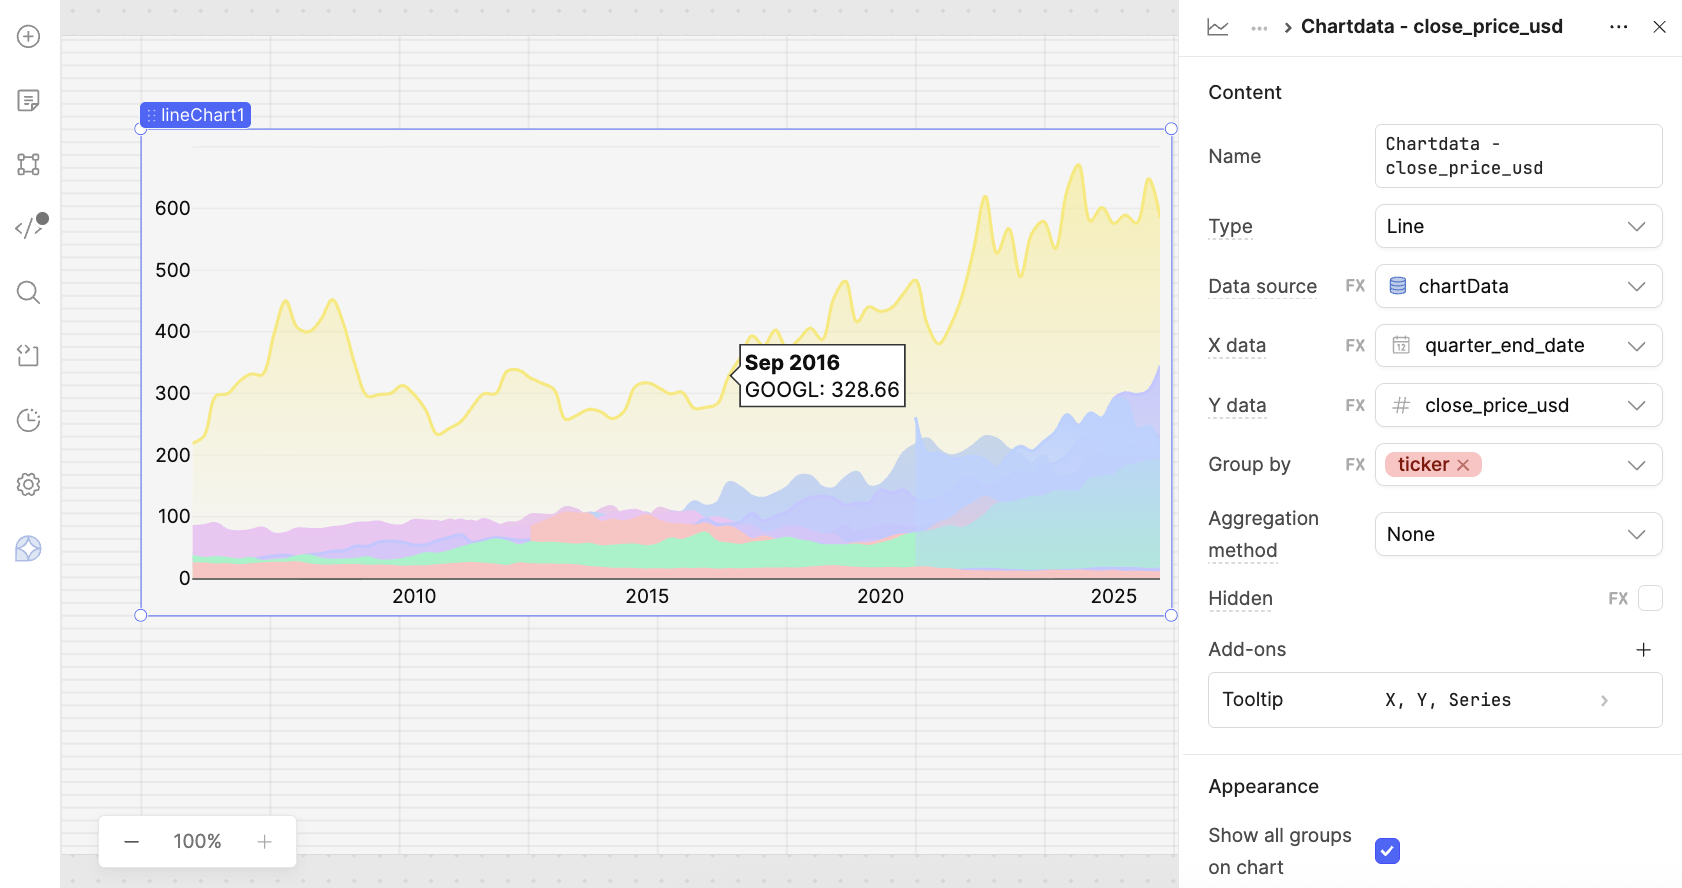This screenshot has width=1682, height=888.
Task: Click the blue pentagon assistant icon in sidebar
Action: pos(28,549)
